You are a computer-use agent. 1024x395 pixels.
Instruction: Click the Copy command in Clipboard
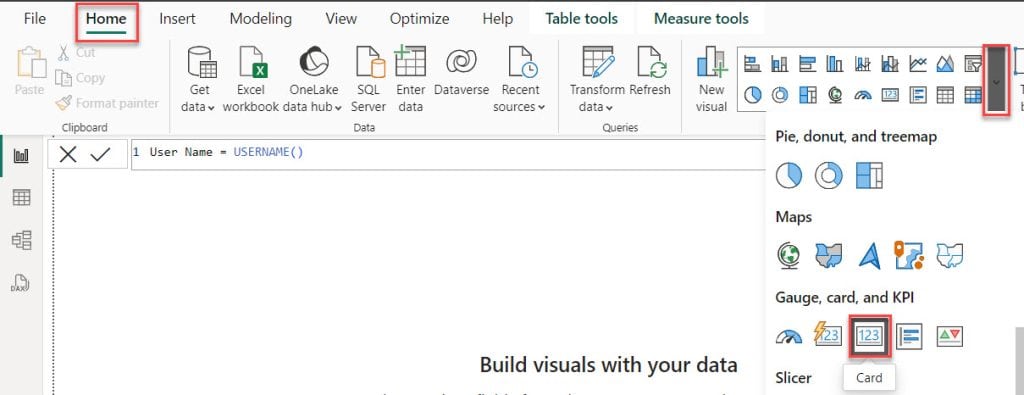[x=80, y=78]
